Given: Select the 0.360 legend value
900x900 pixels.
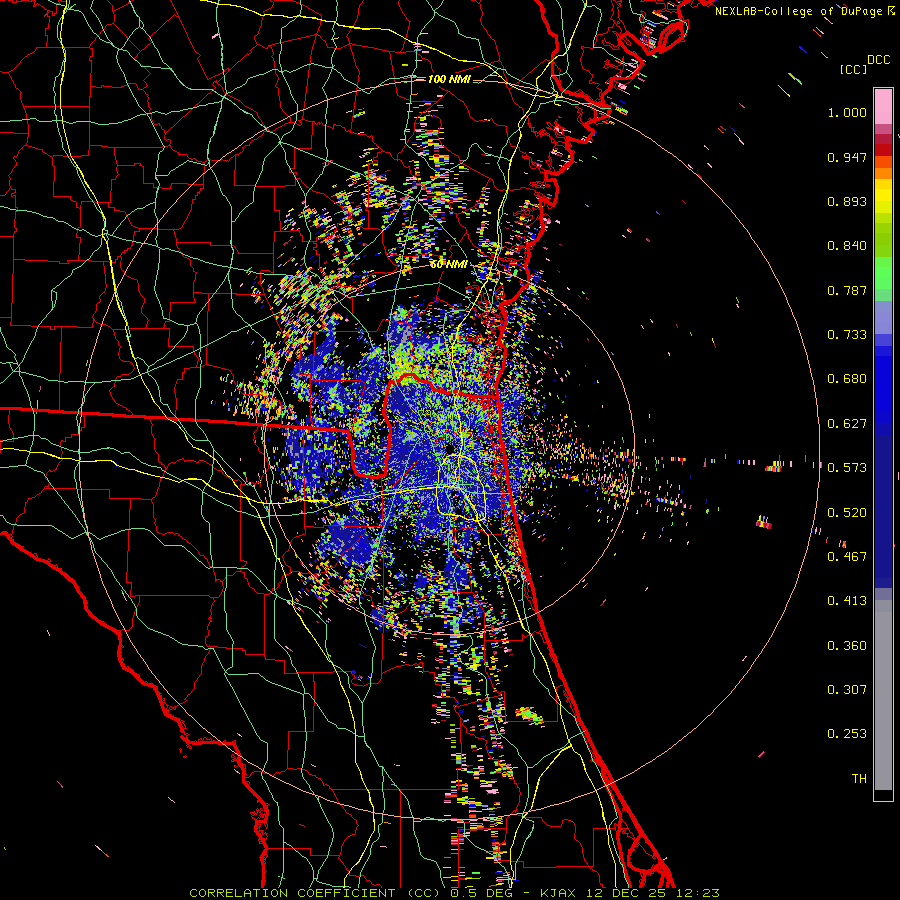Looking at the screenshot, I should coord(847,646).
